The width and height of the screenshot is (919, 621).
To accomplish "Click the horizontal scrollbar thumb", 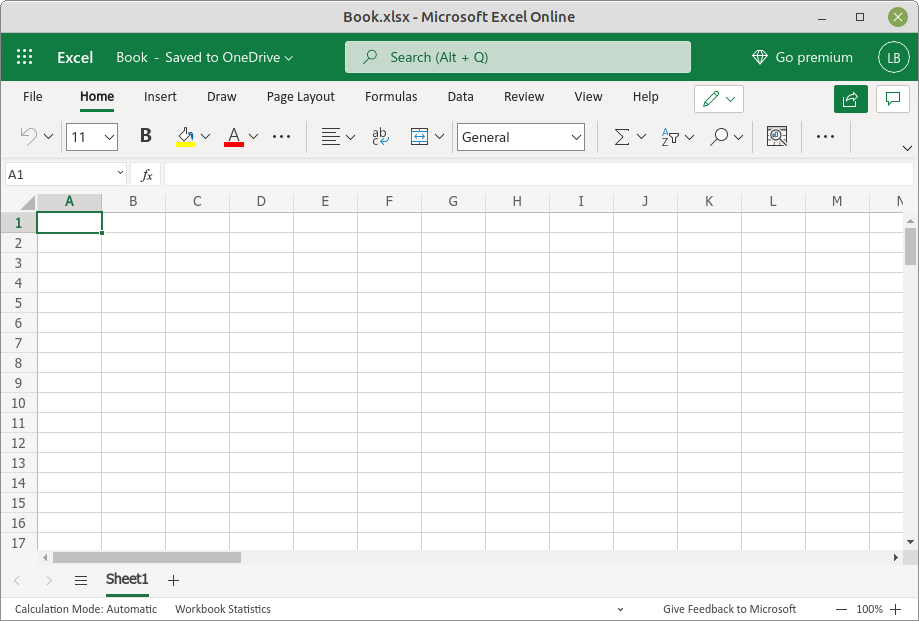I will click(x=147, y=557).
